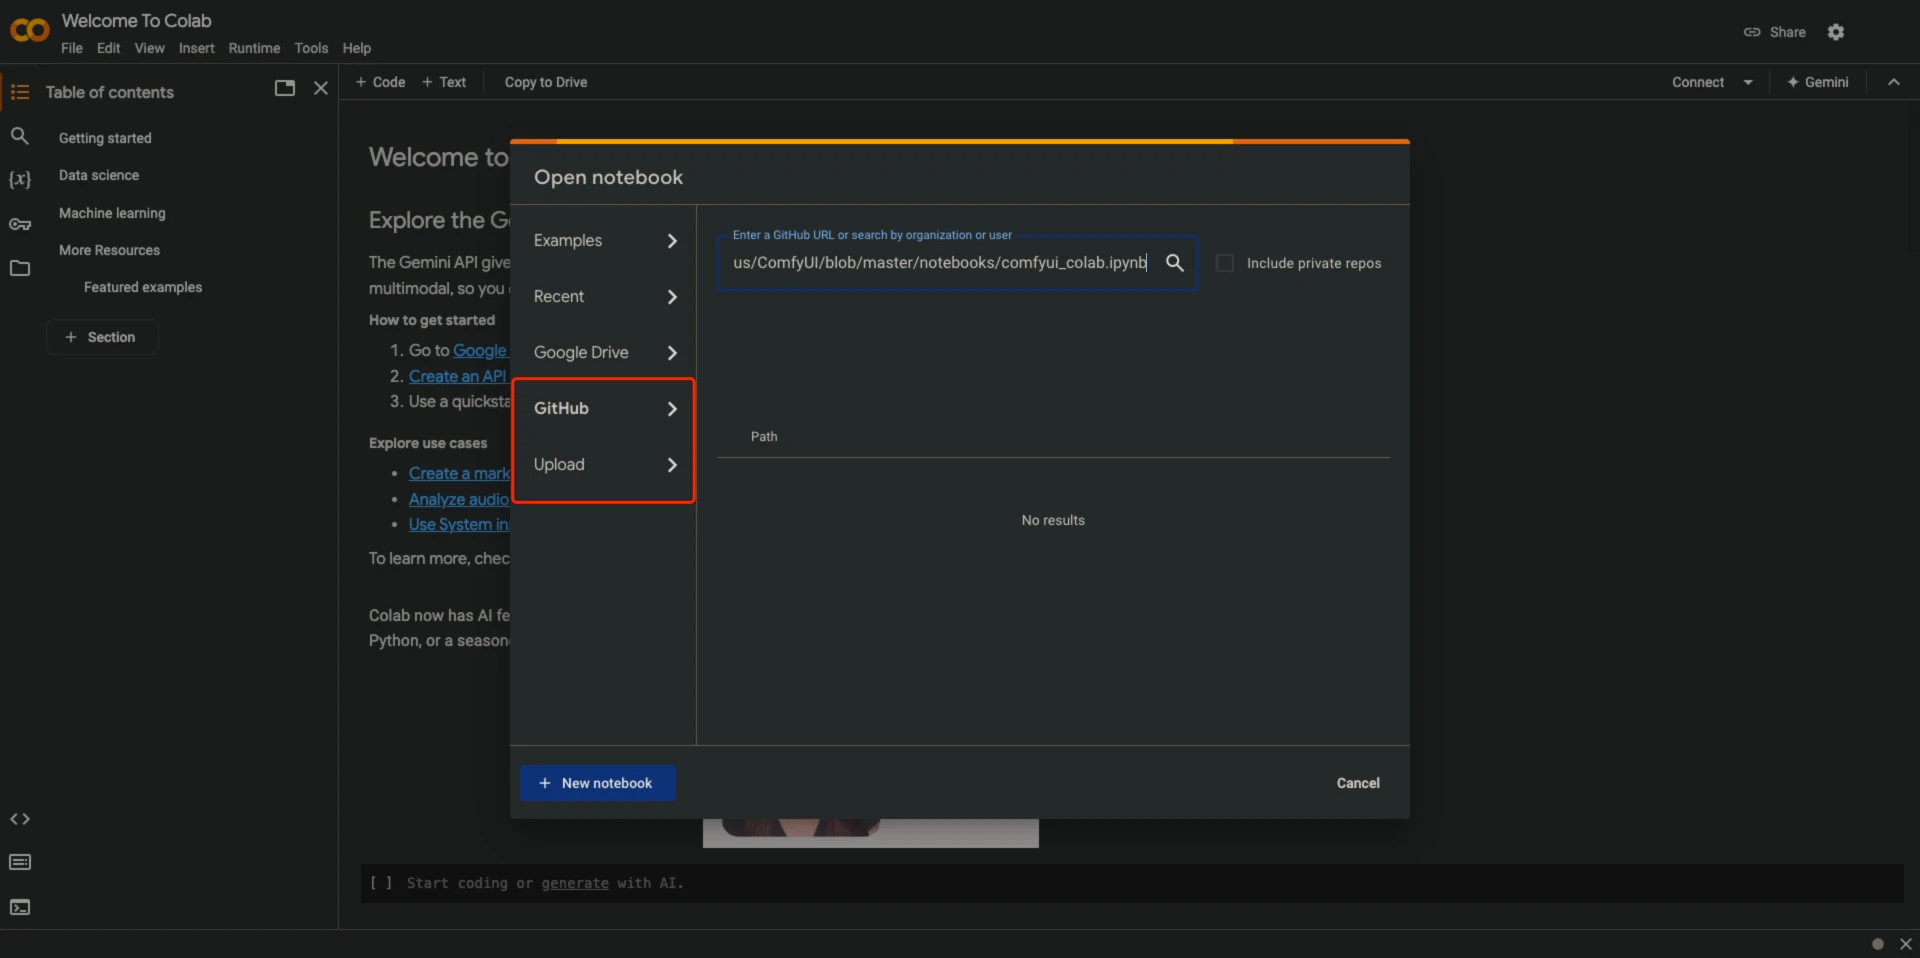Go to Getting started section
Image resolution: width=1920 pixels, height=958 pixels.
coord(105,138)
